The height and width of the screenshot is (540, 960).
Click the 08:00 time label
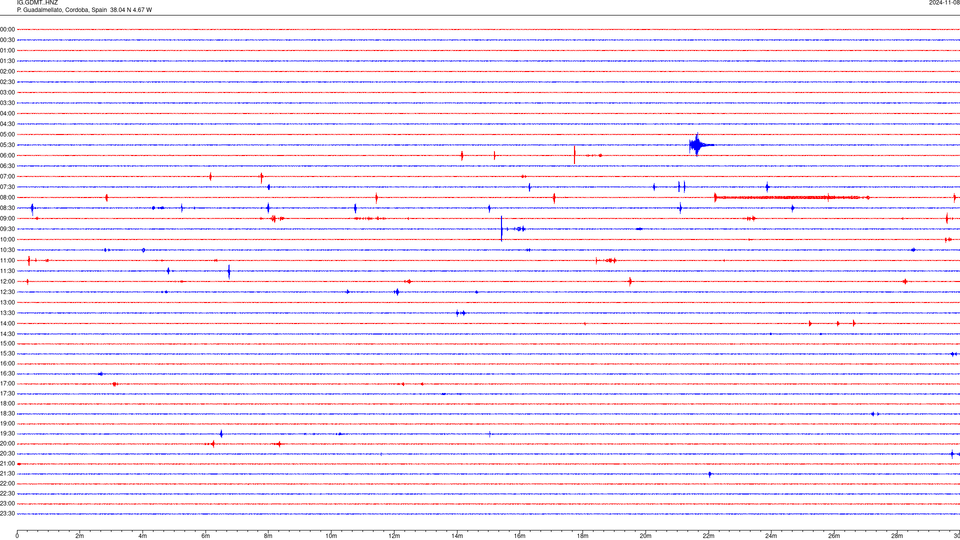pos(7,197)
